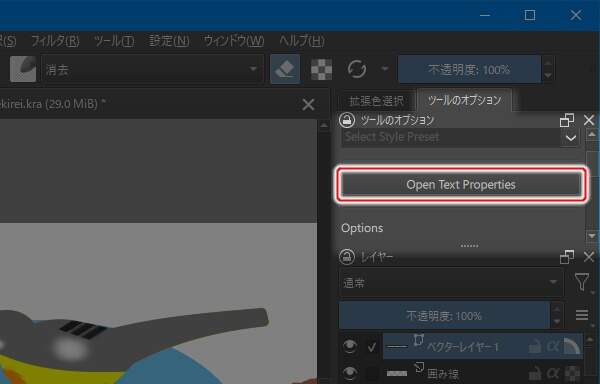
Task: Toggle the checkbox on ベクターレイヤー1 row
Action: tap(372, 347)
